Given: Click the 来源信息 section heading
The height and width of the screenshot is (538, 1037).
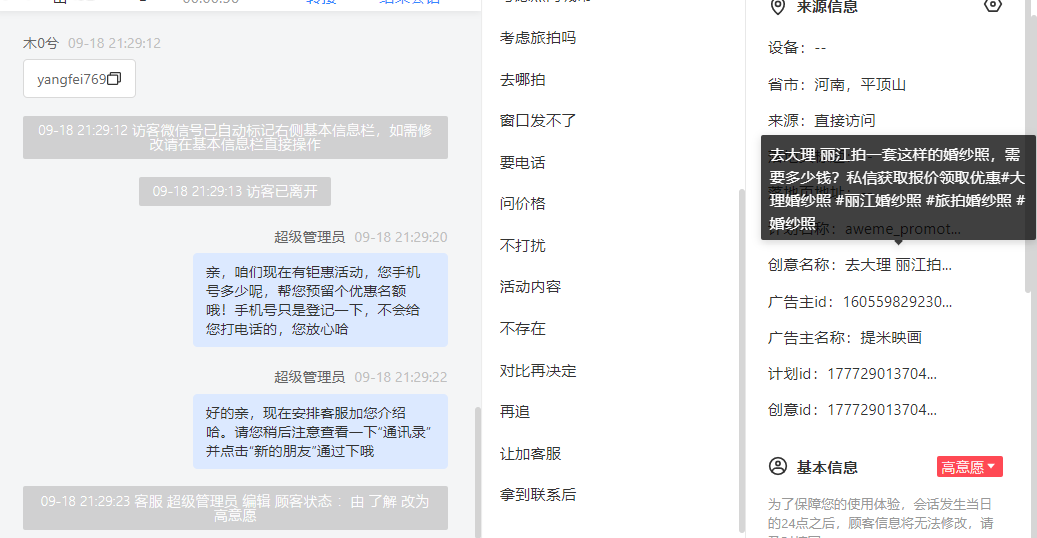Looking at the screenshot, I should (827, 7).
